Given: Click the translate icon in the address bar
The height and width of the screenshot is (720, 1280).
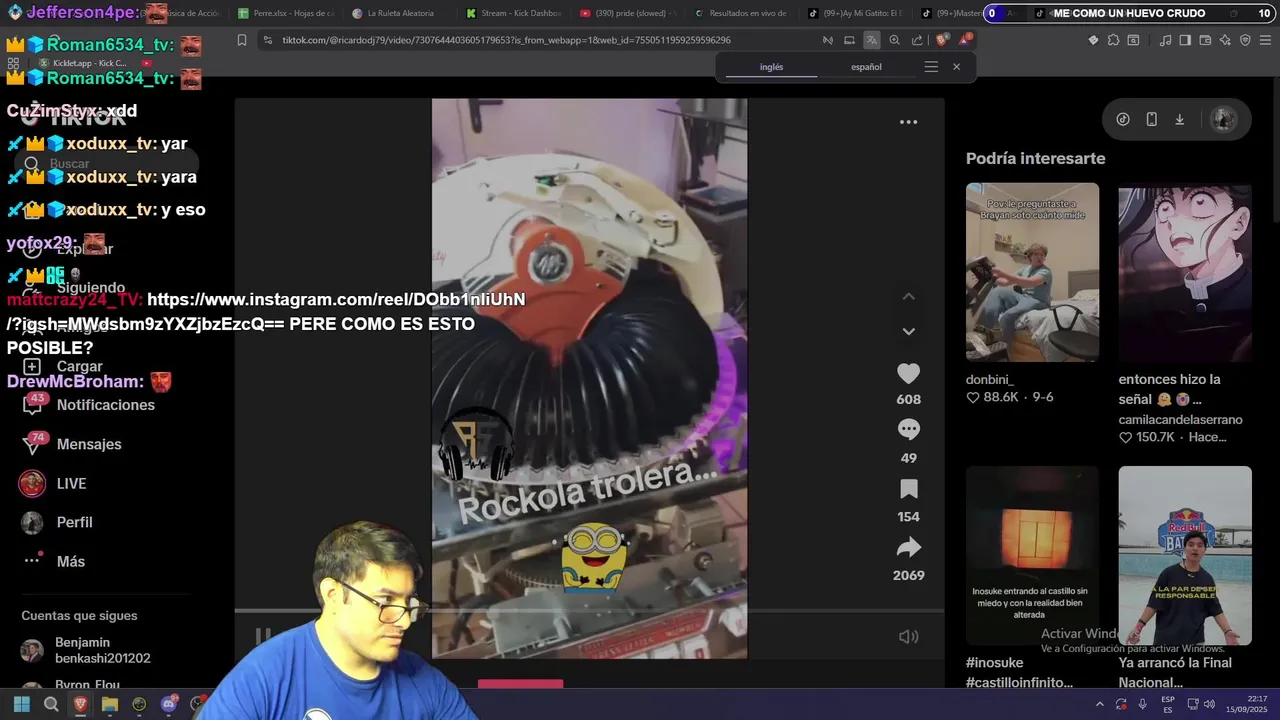Looking at the screenshot, I should [871, 40].
